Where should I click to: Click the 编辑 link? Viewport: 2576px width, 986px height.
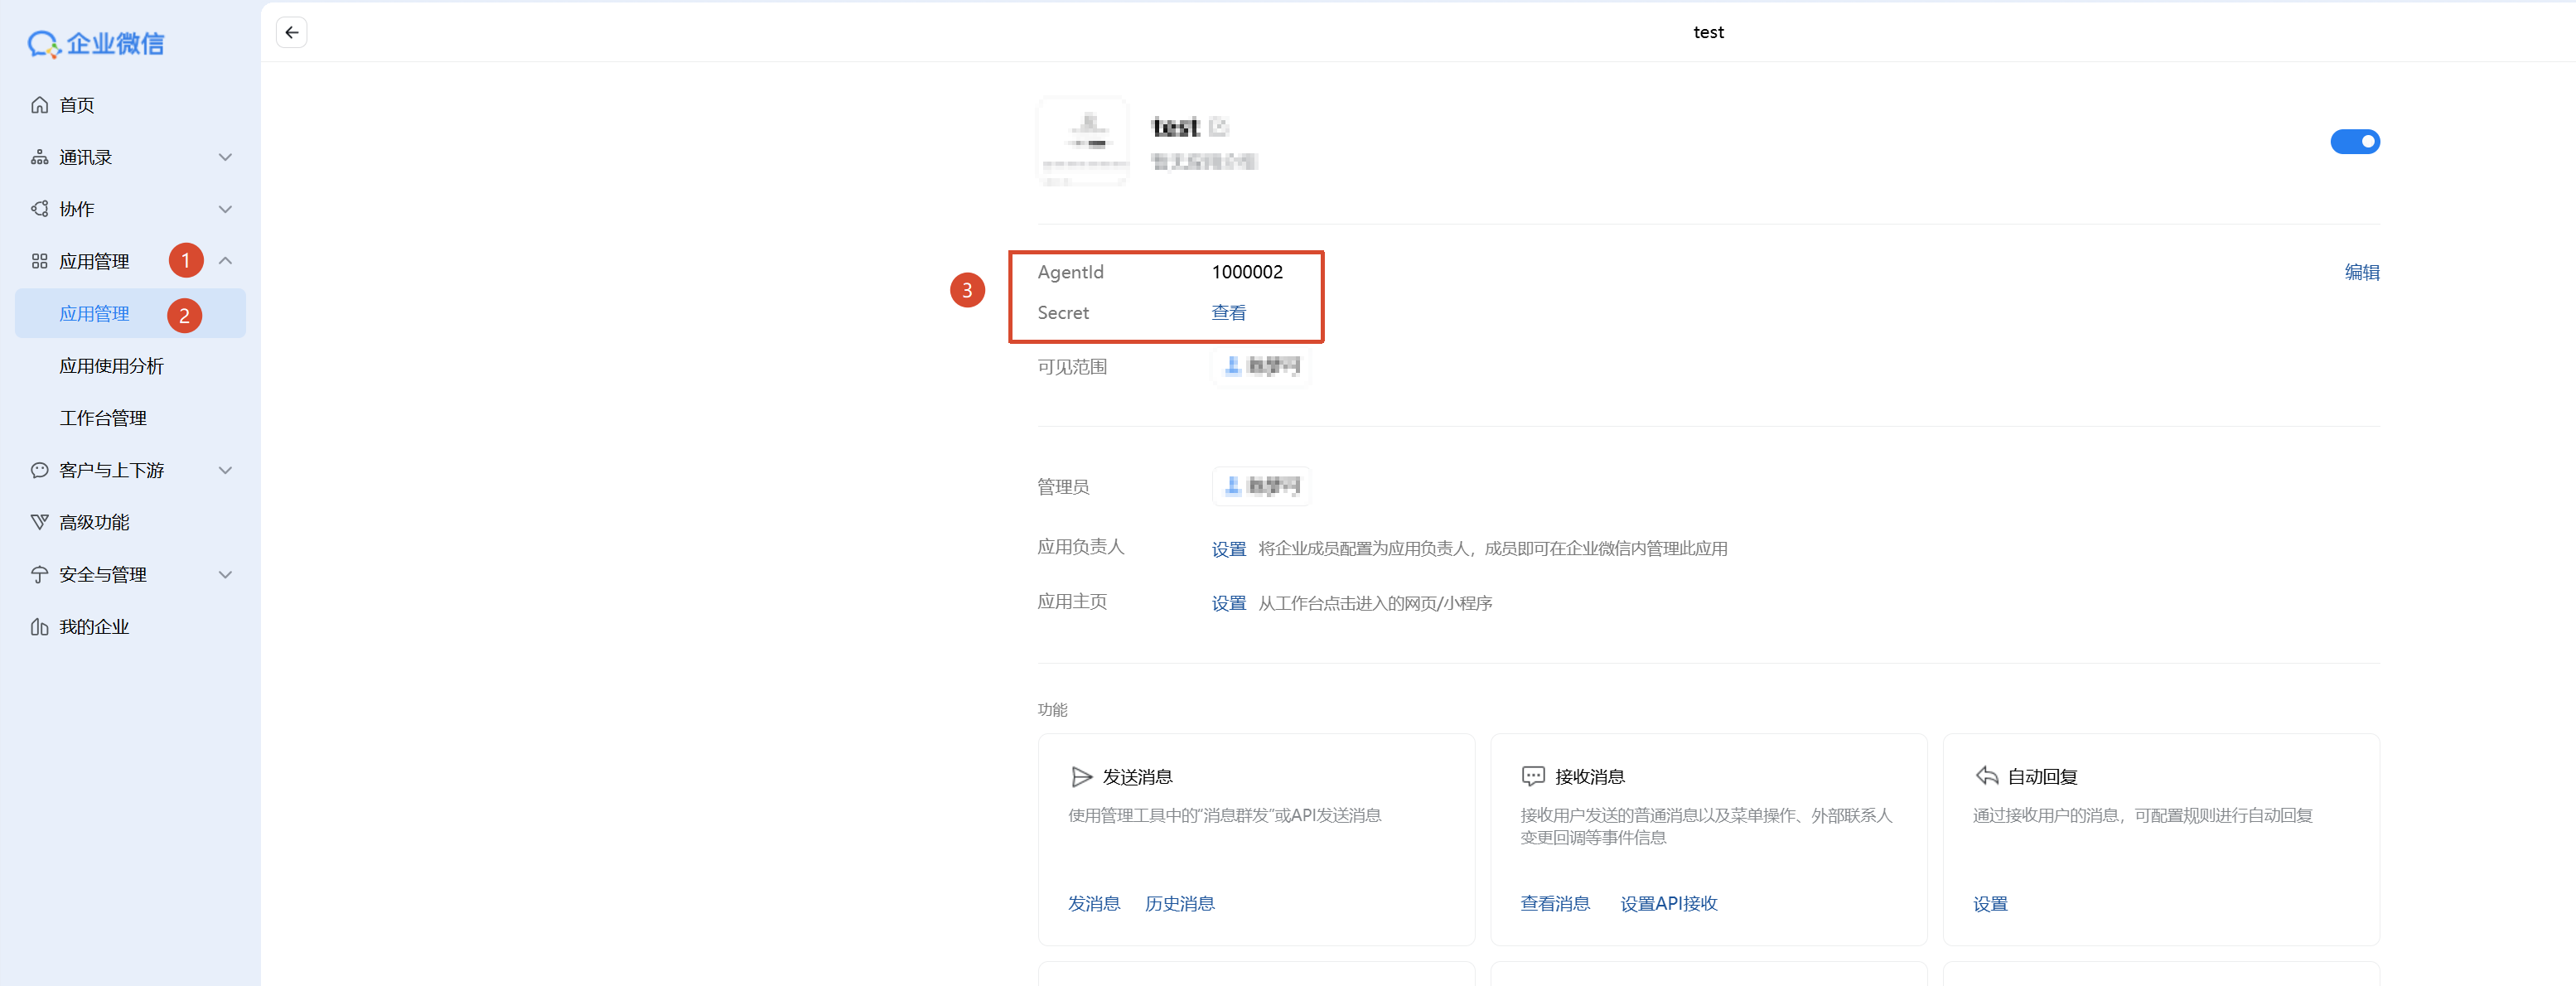pos(2361,272)
